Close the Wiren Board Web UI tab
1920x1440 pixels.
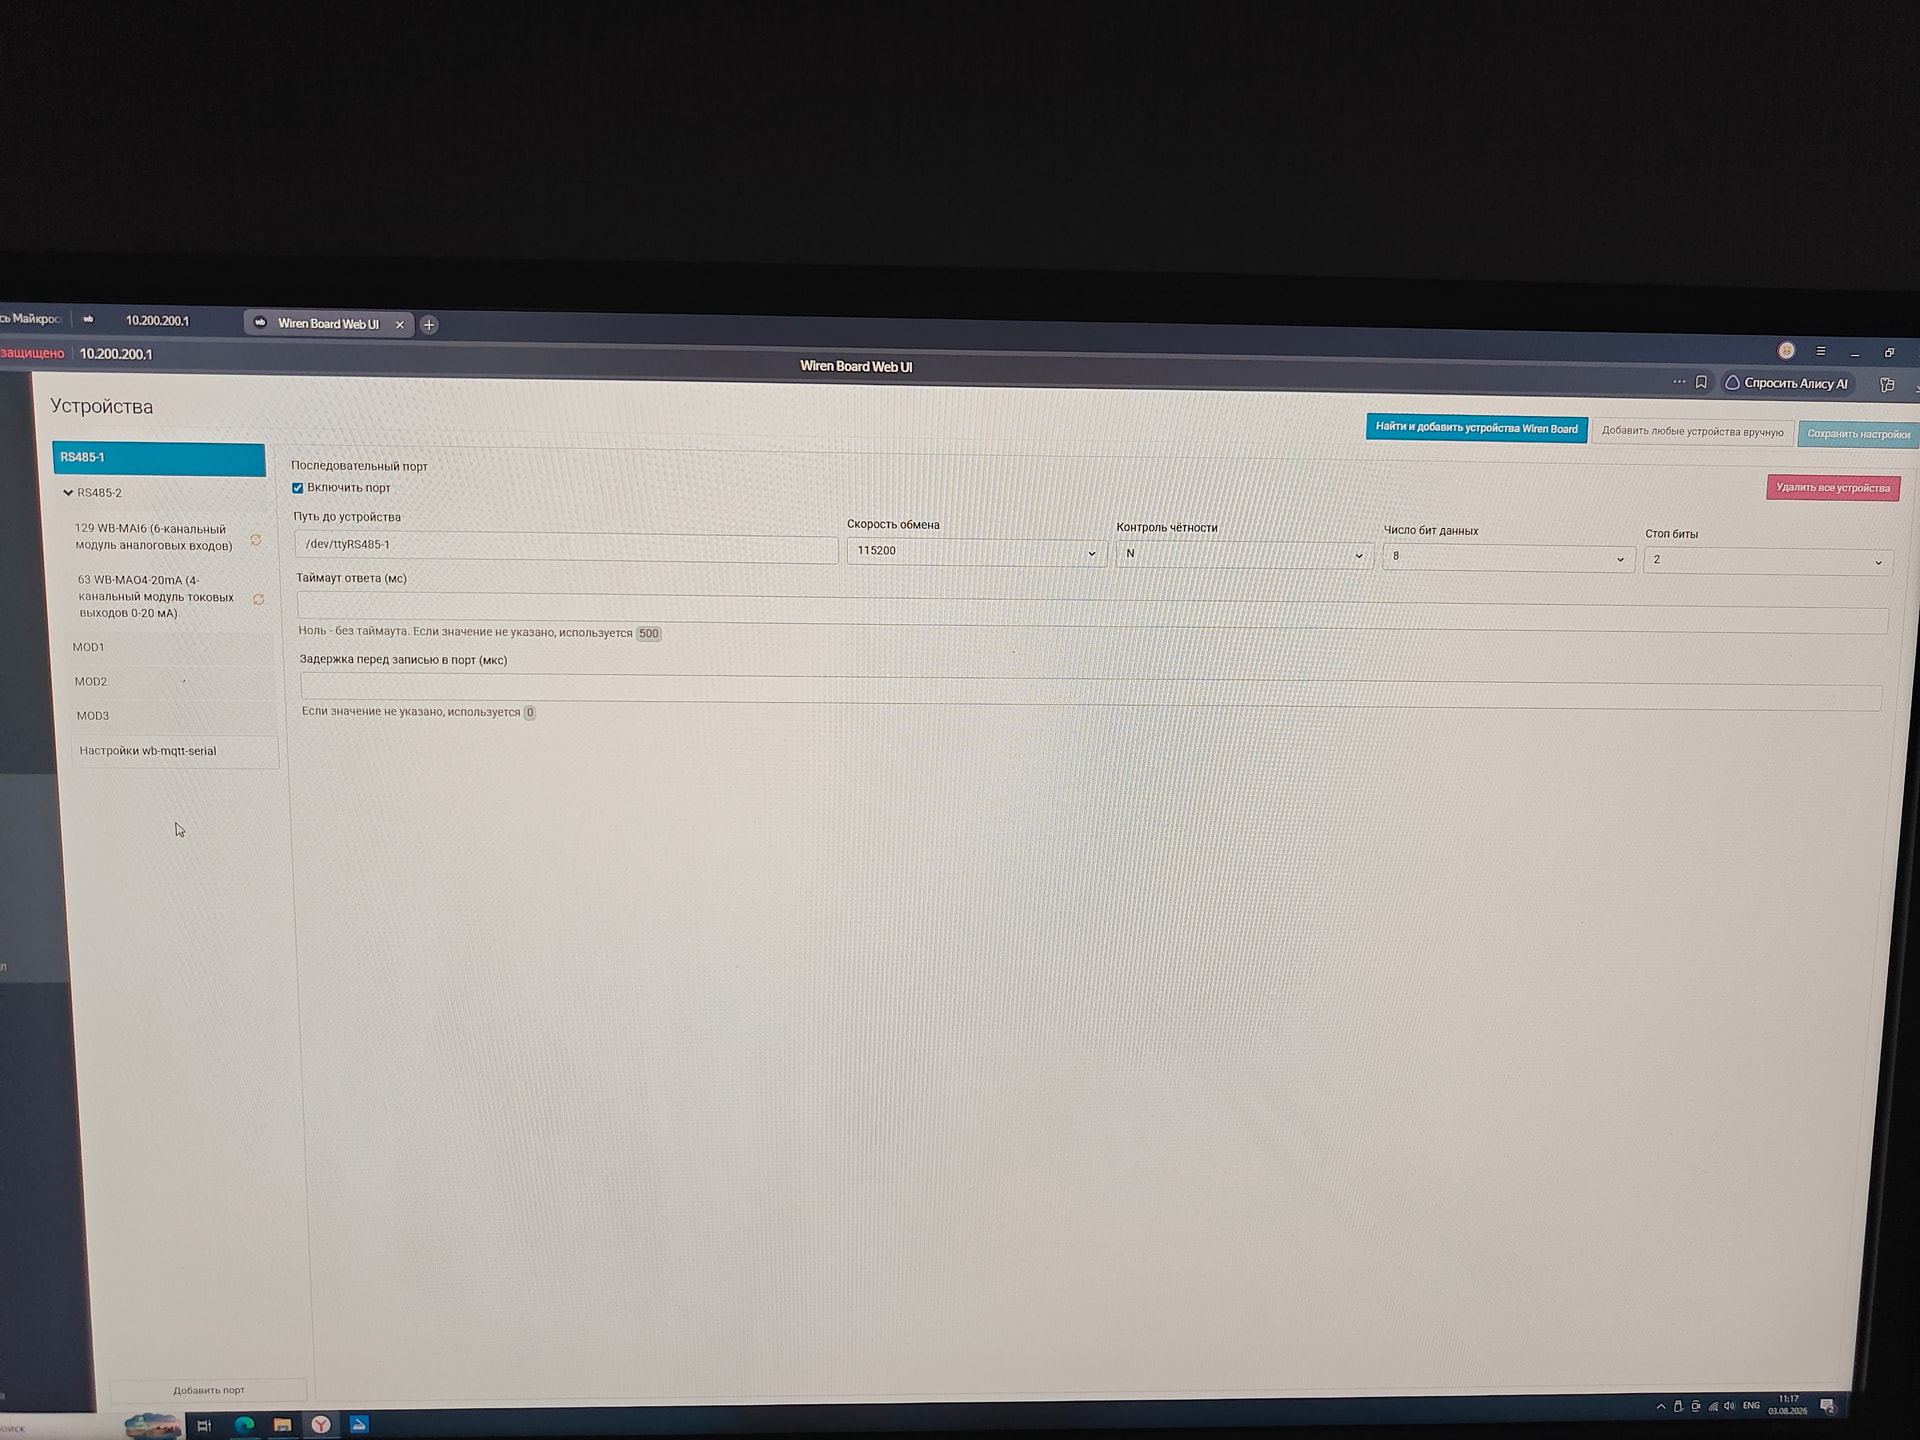(400, 324)
